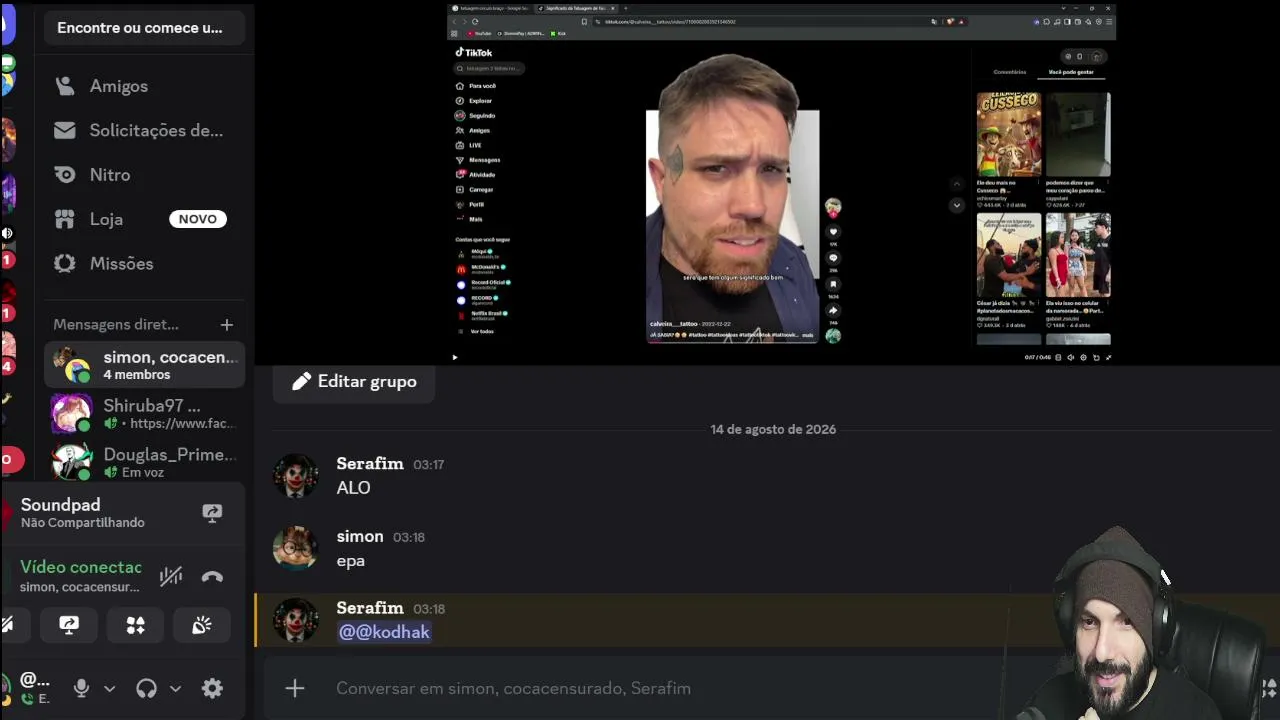Screen dimensions: 1280x720
Task: Expand the caption with 'mais' link
Action: tap(808, 335)
